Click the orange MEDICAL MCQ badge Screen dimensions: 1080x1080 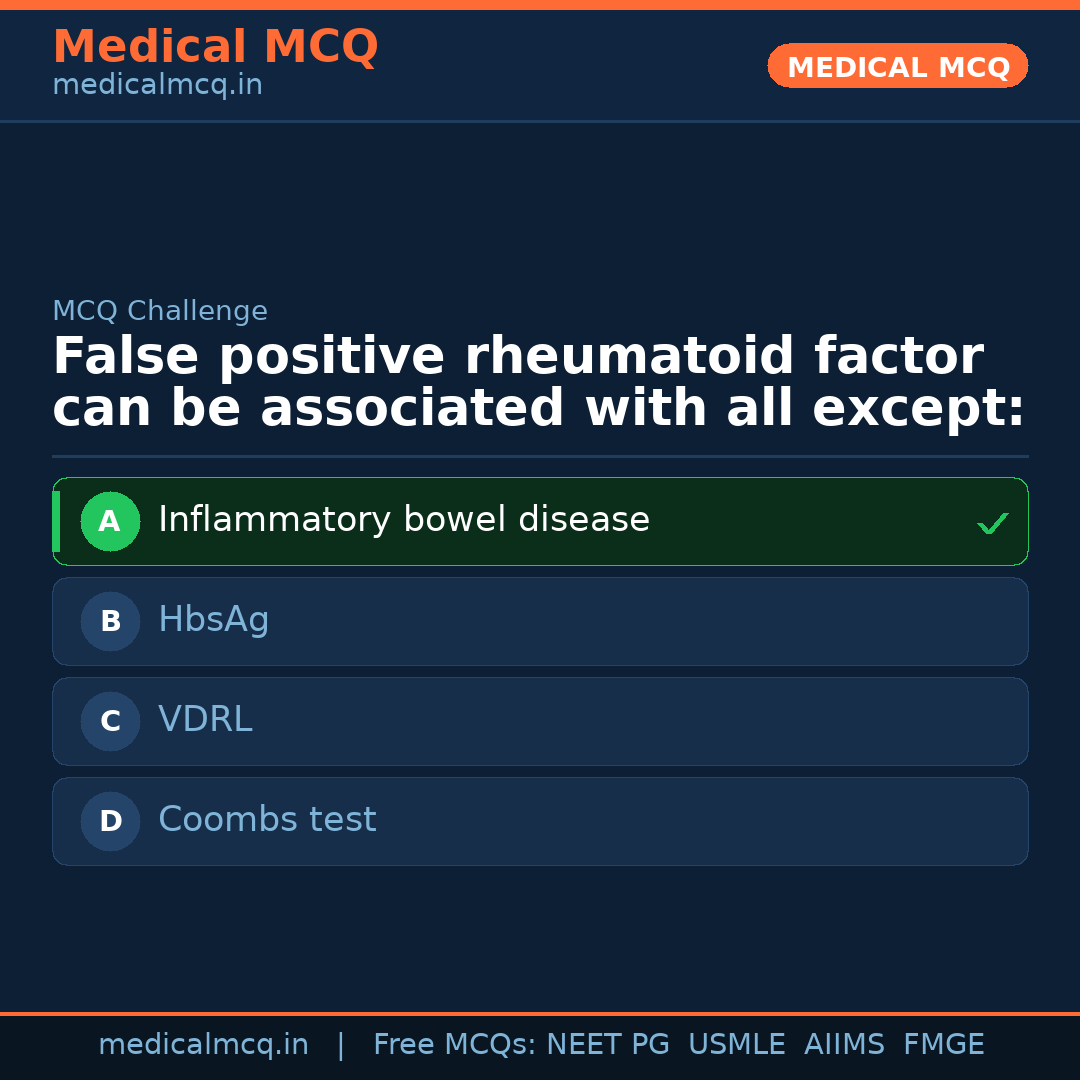(x=897, y=66)
